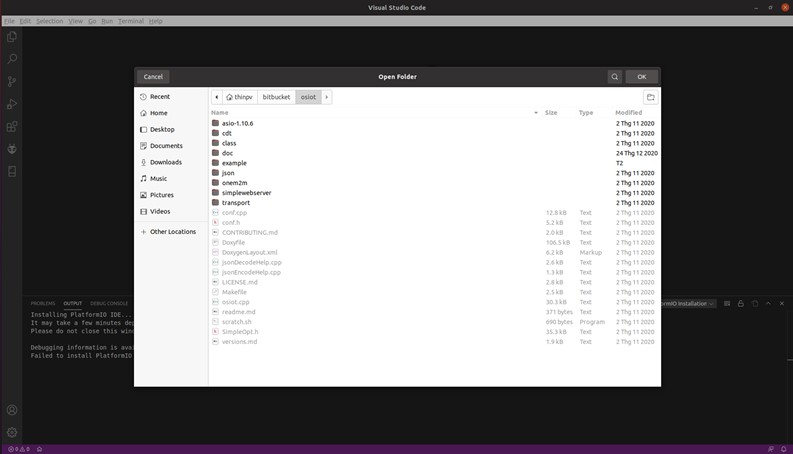The width and height of the screenshot is (793, 454).
Task: Open the Help menu
Action: click(x=156, y=21)
